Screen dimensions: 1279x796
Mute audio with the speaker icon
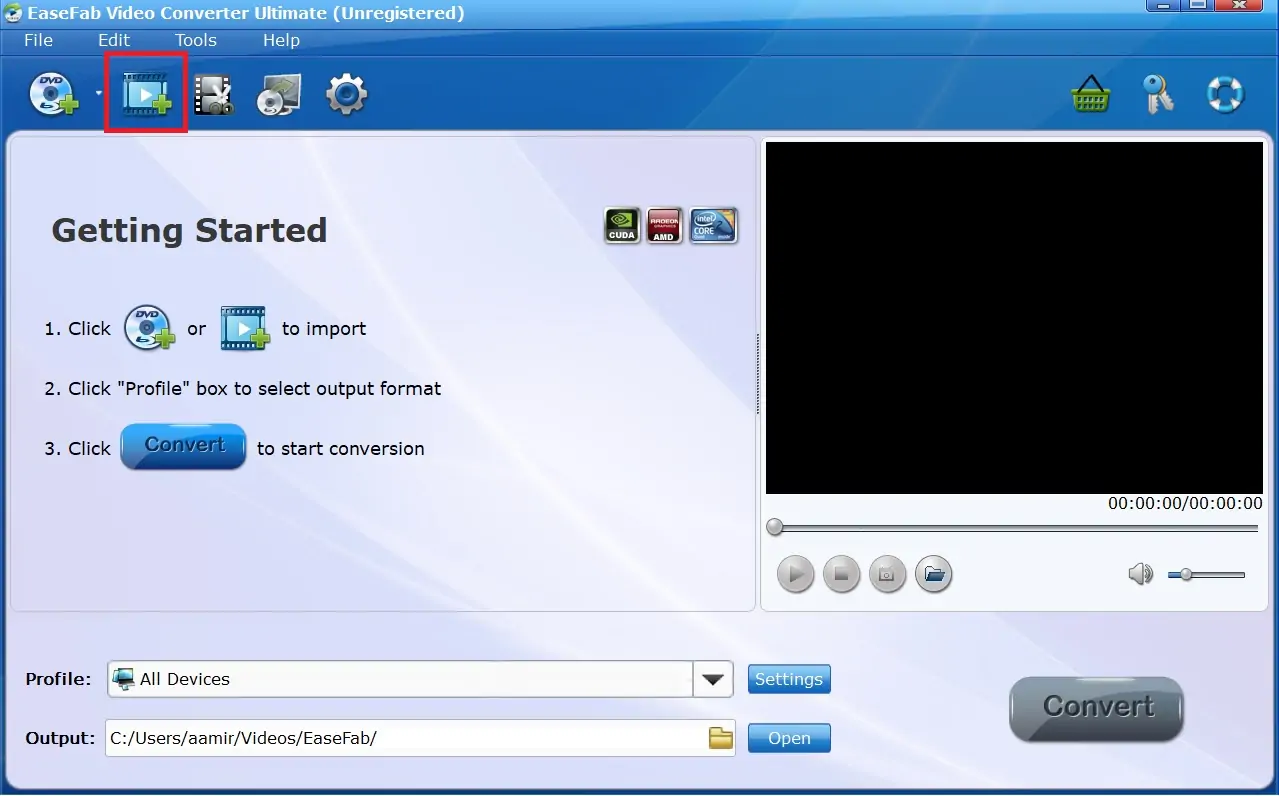click(x=1140, y=574)
